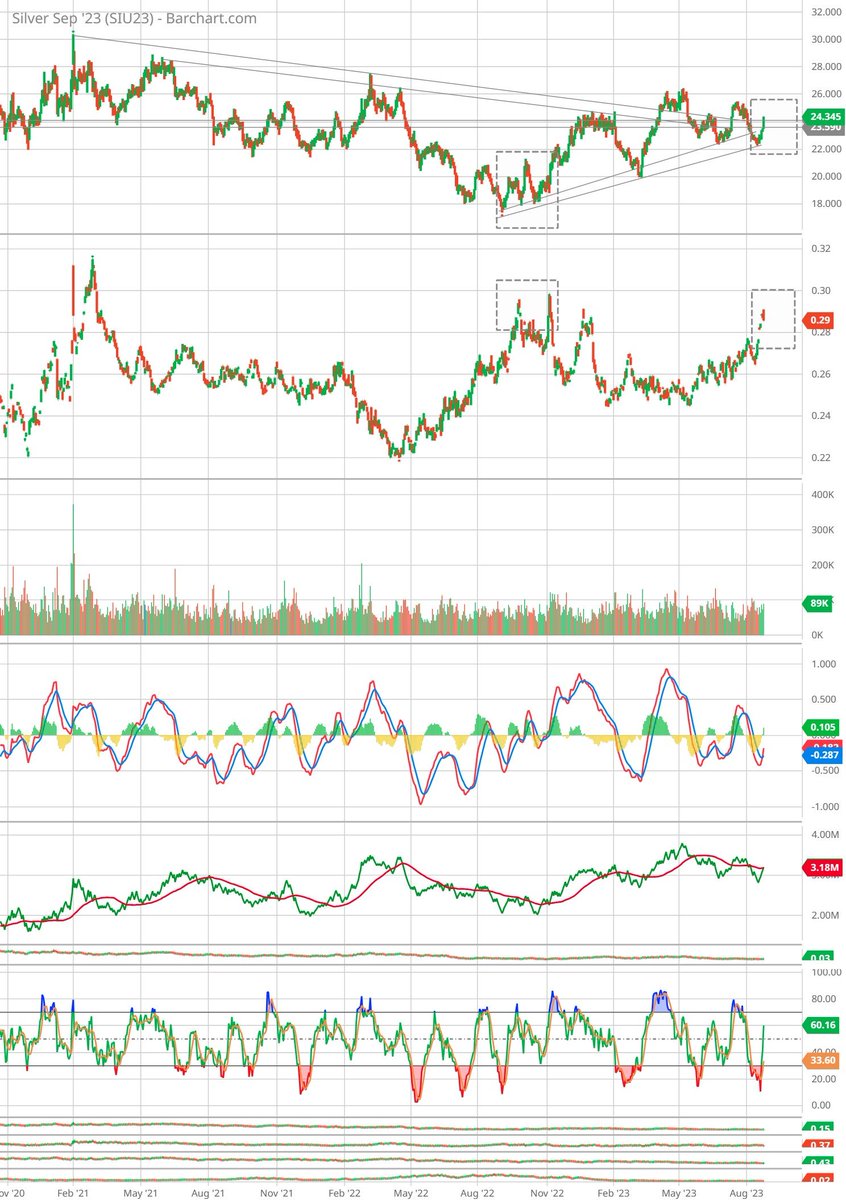Click the green 89K volume badge
This screenshot has height=1200, width=846.
820,603
